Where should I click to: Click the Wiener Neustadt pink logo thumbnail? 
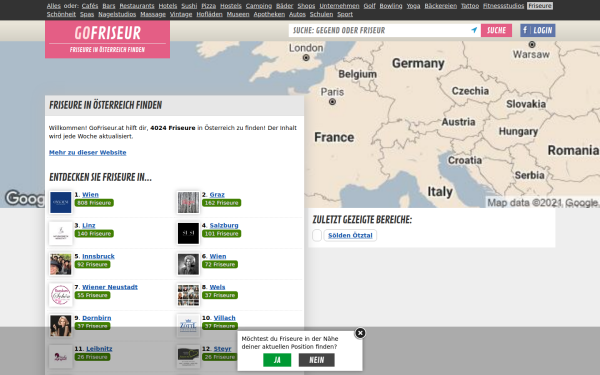pos(60,295)
